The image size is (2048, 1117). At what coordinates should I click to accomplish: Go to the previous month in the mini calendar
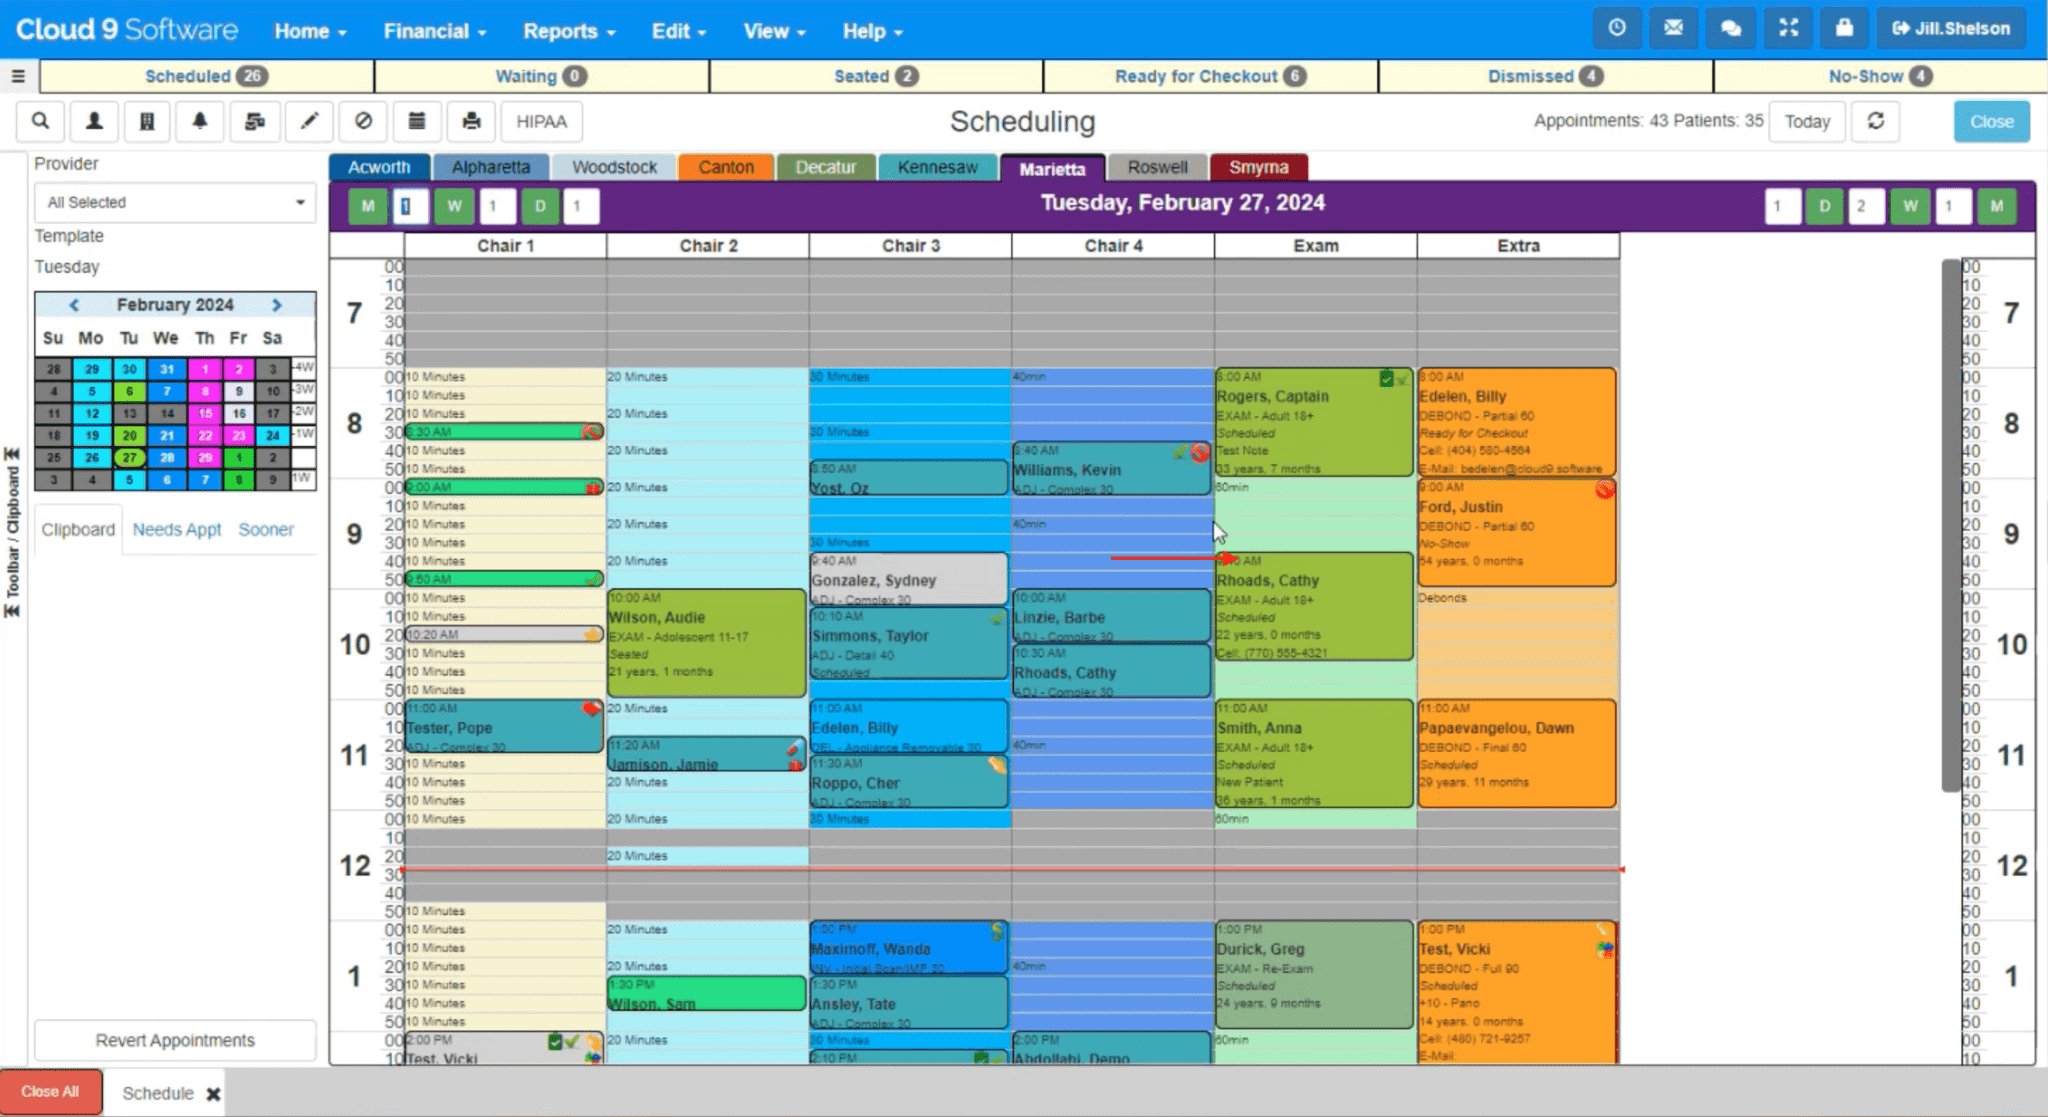74,305
